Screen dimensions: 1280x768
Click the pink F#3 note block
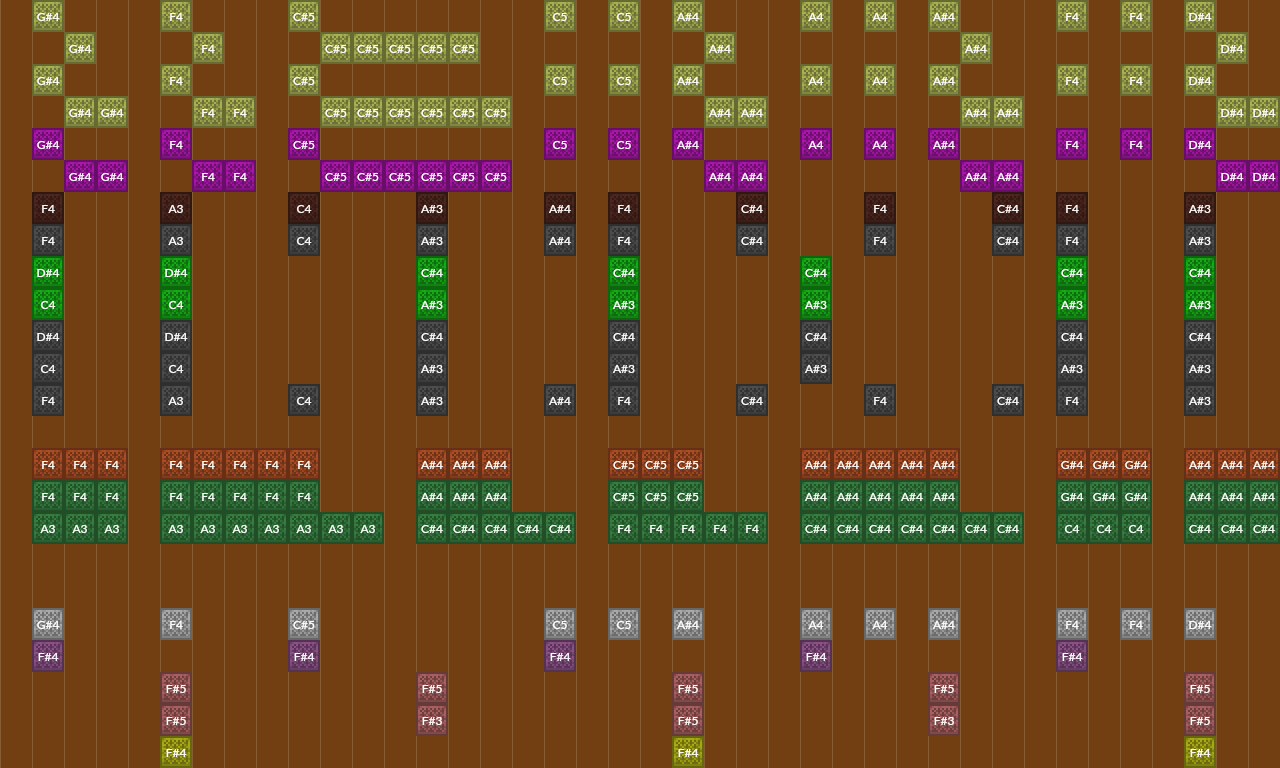click(x=432, y=720)
